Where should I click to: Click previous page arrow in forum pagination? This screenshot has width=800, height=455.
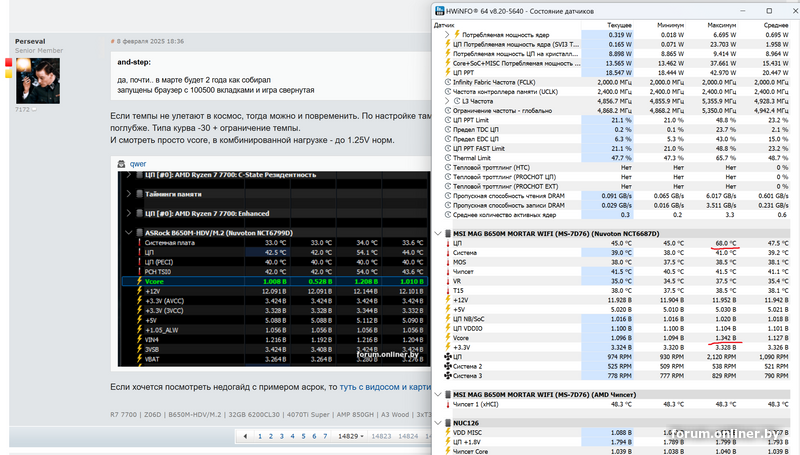(x=245, y=436)
